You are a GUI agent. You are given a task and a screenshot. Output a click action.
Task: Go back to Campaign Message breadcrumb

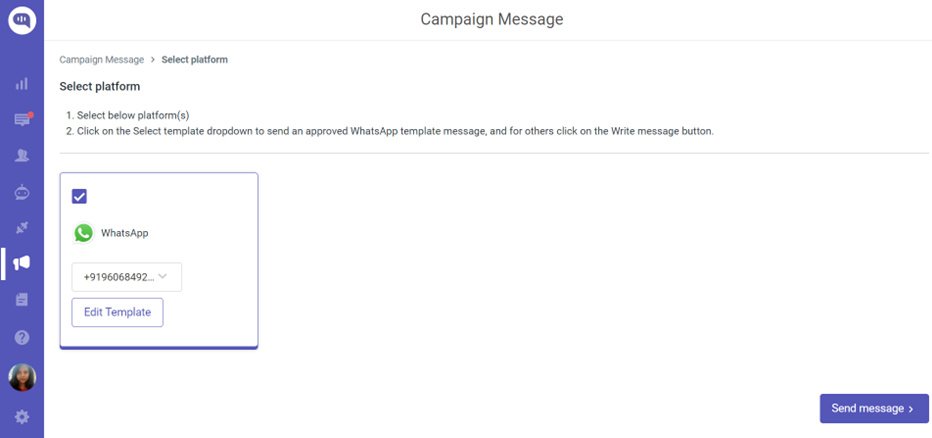[x=102, y=59]
